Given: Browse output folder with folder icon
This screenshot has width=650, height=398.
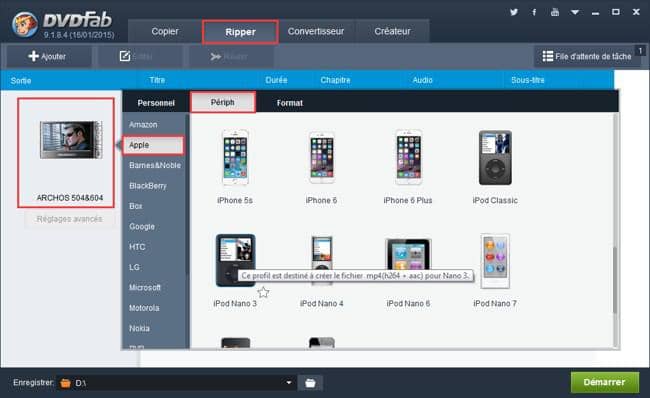Looking at the screenshot, I should pyautogui.click(x=310, y=383).
